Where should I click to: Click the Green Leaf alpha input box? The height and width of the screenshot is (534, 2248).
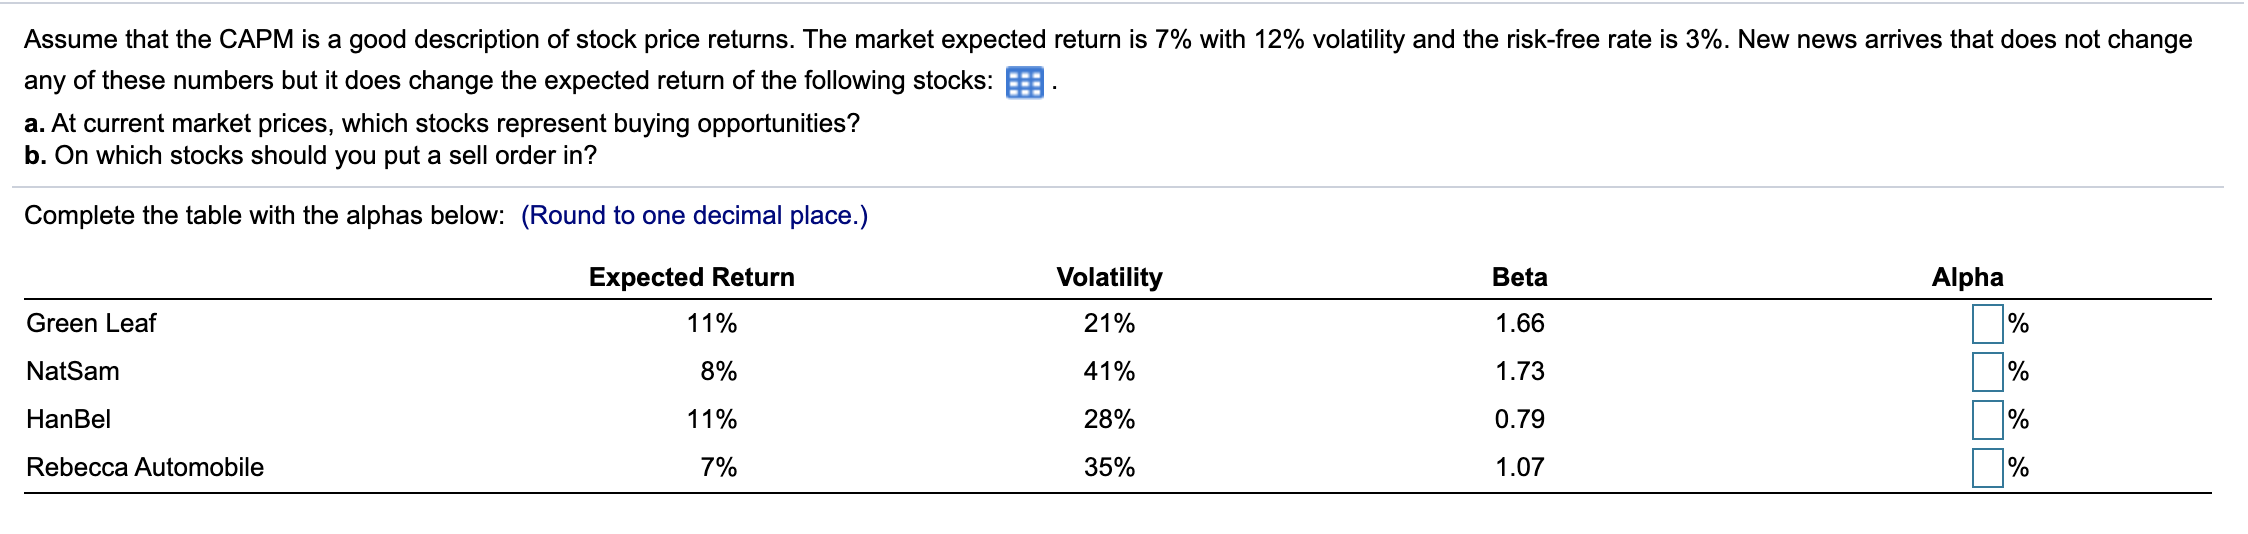pos(1988,324)
